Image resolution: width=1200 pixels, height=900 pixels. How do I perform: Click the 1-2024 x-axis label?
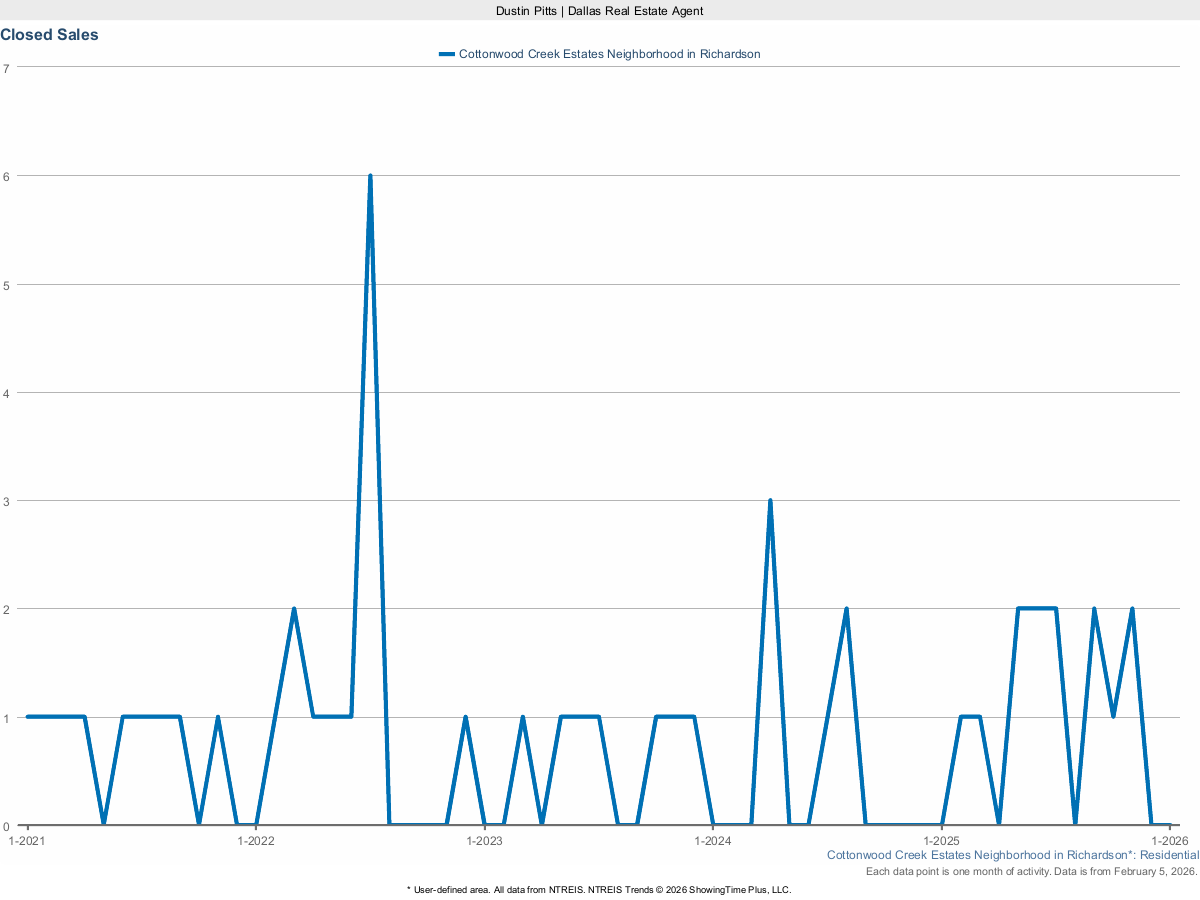coord(712,840)
